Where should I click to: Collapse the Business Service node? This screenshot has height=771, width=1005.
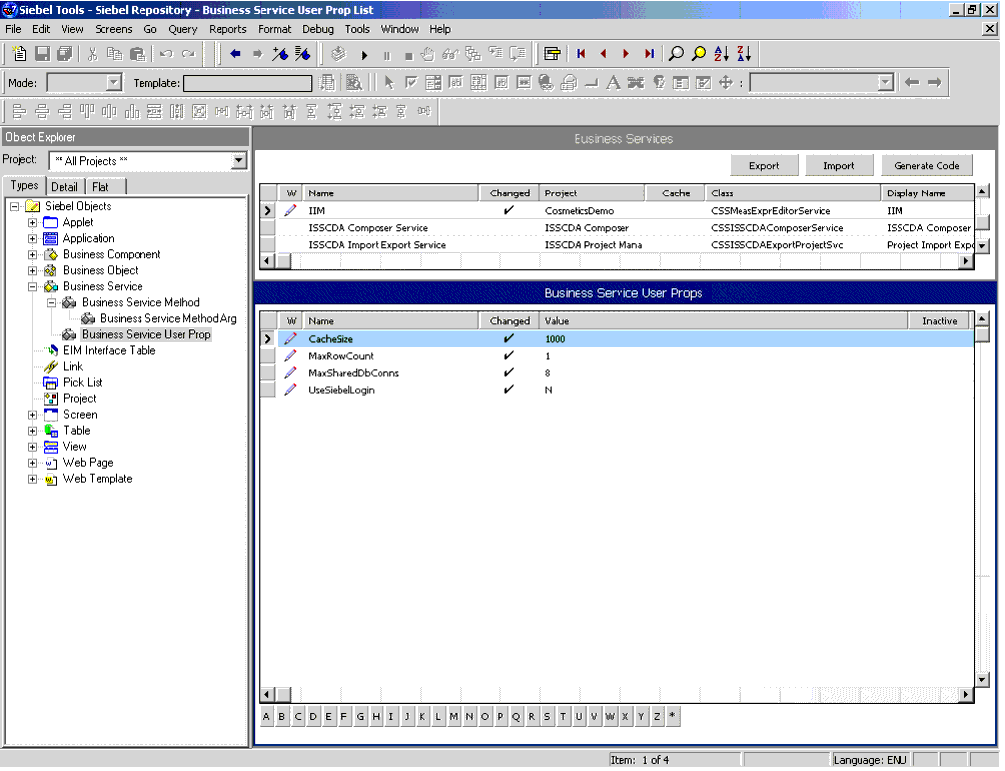pos(32,287)
